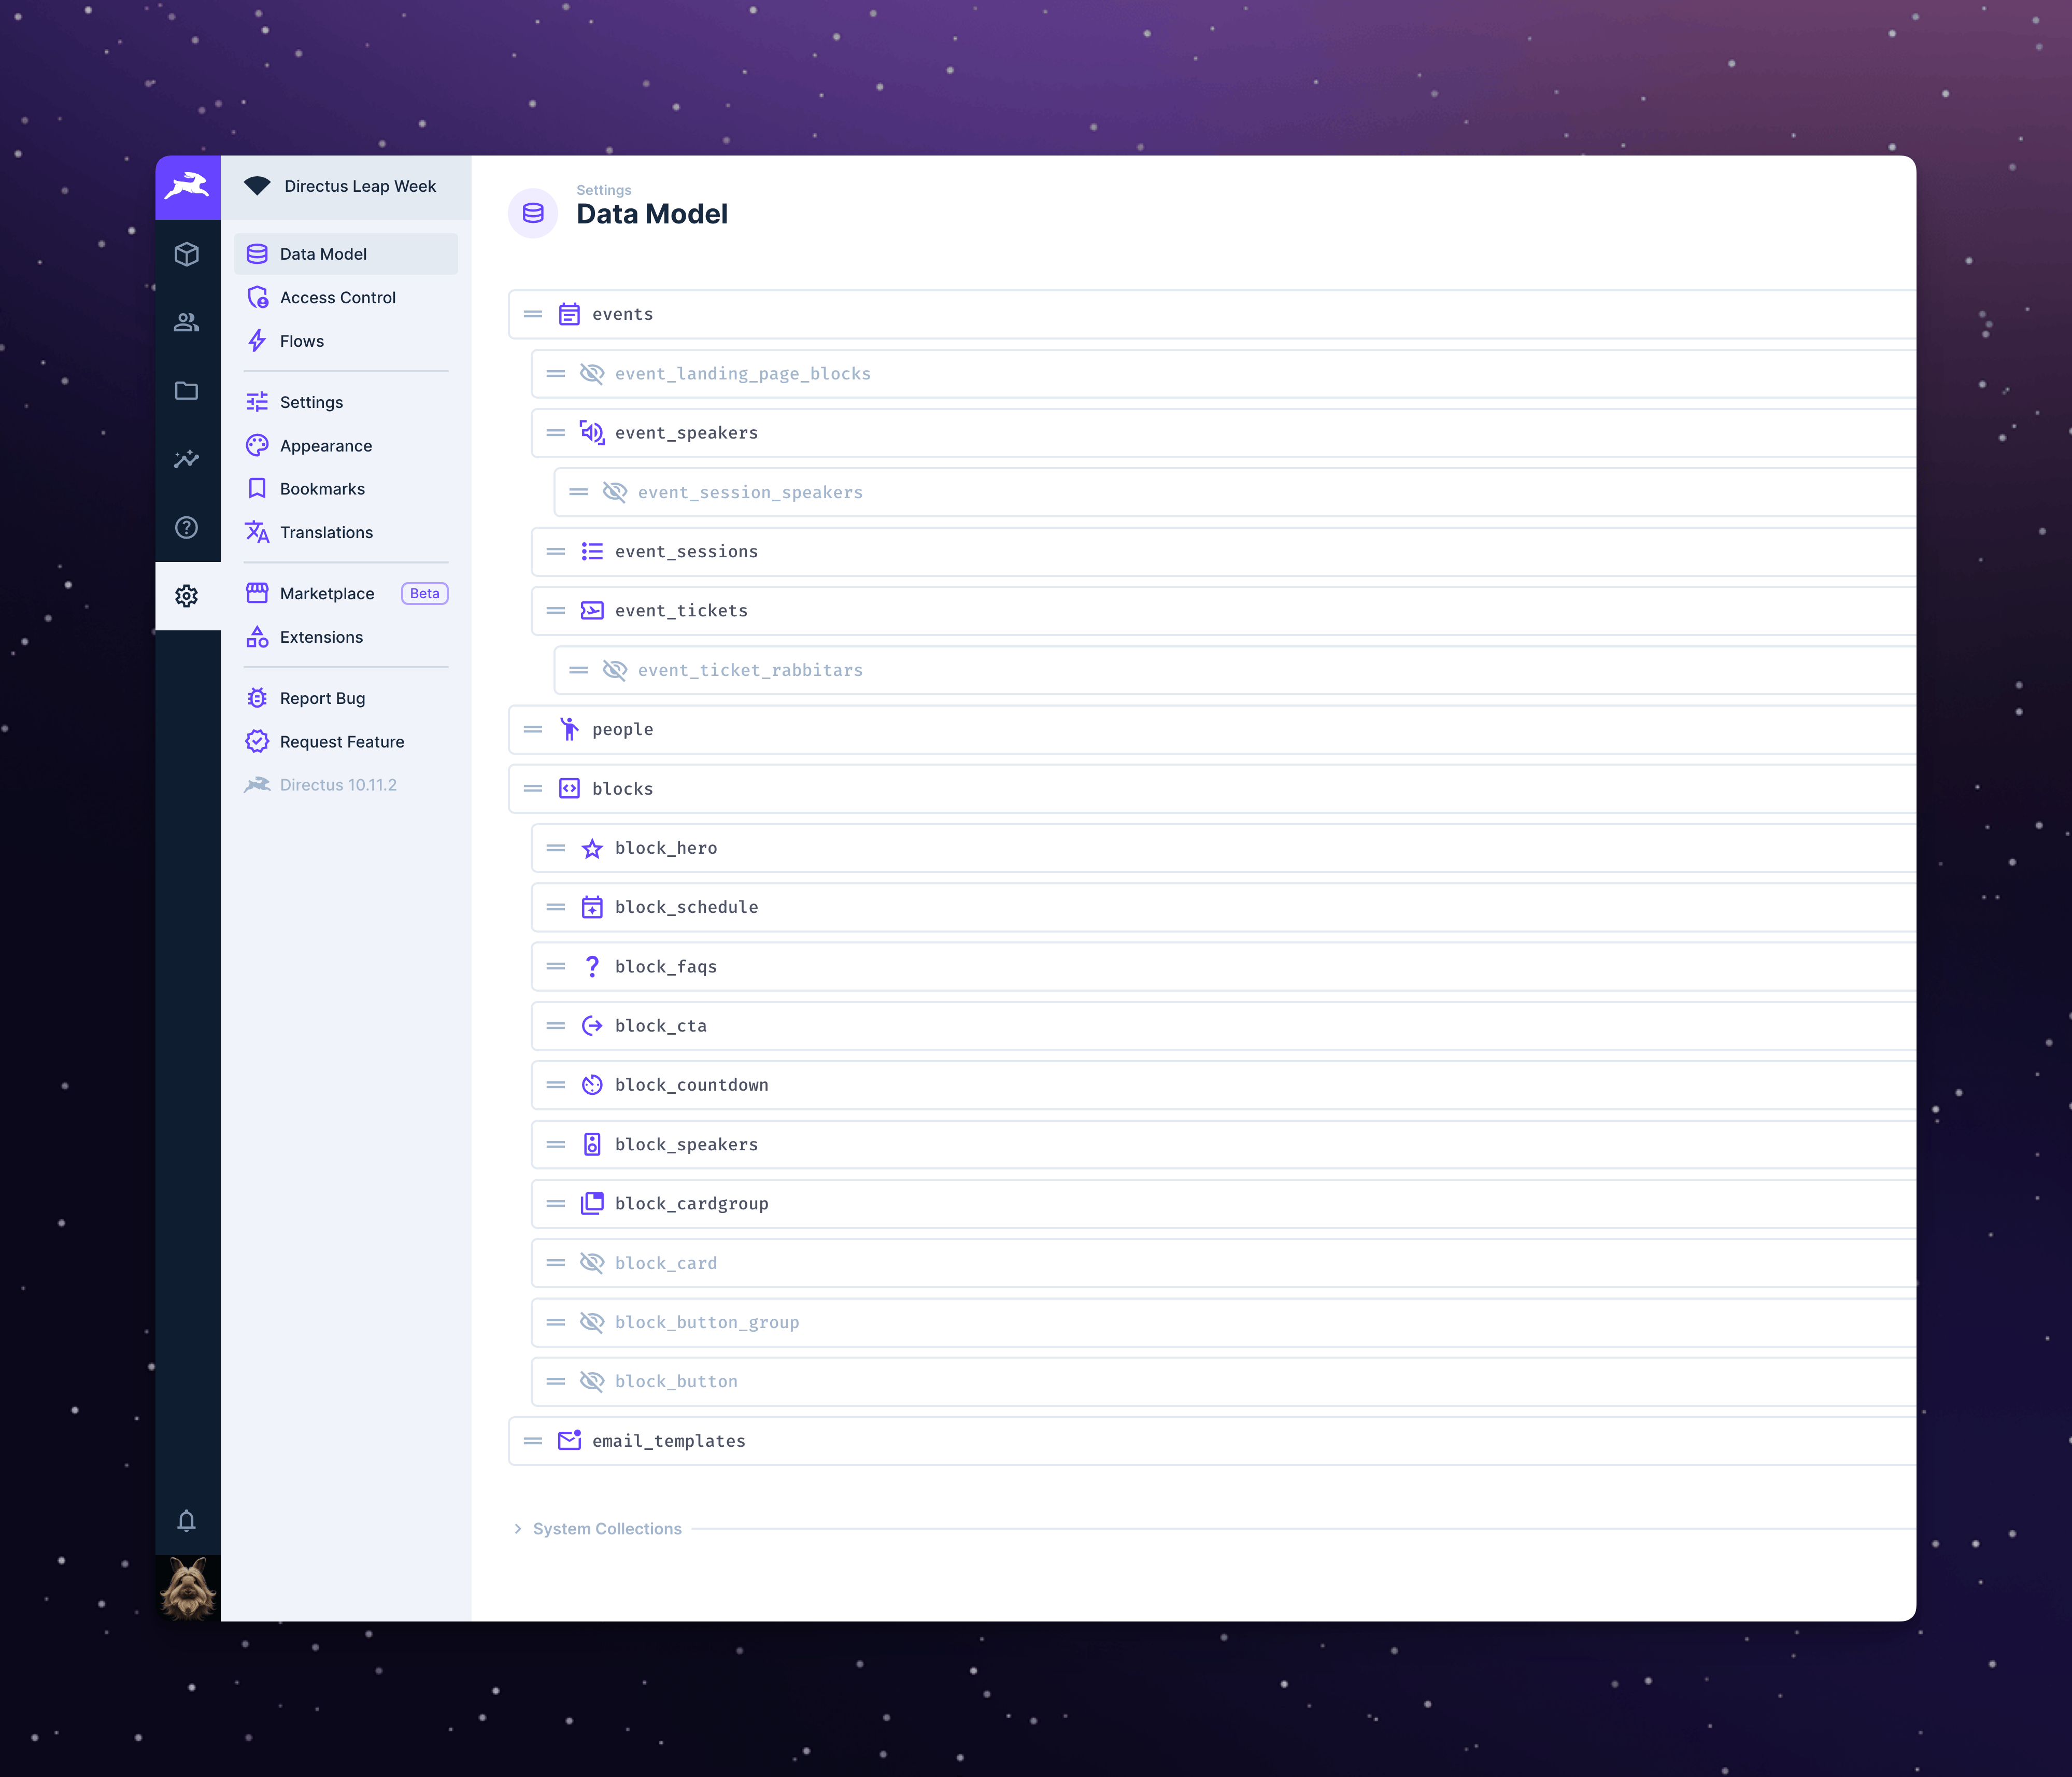Open the User Directory people icon
The height and width of the screenshot is (1777, 2072).
tap(187, 322)
